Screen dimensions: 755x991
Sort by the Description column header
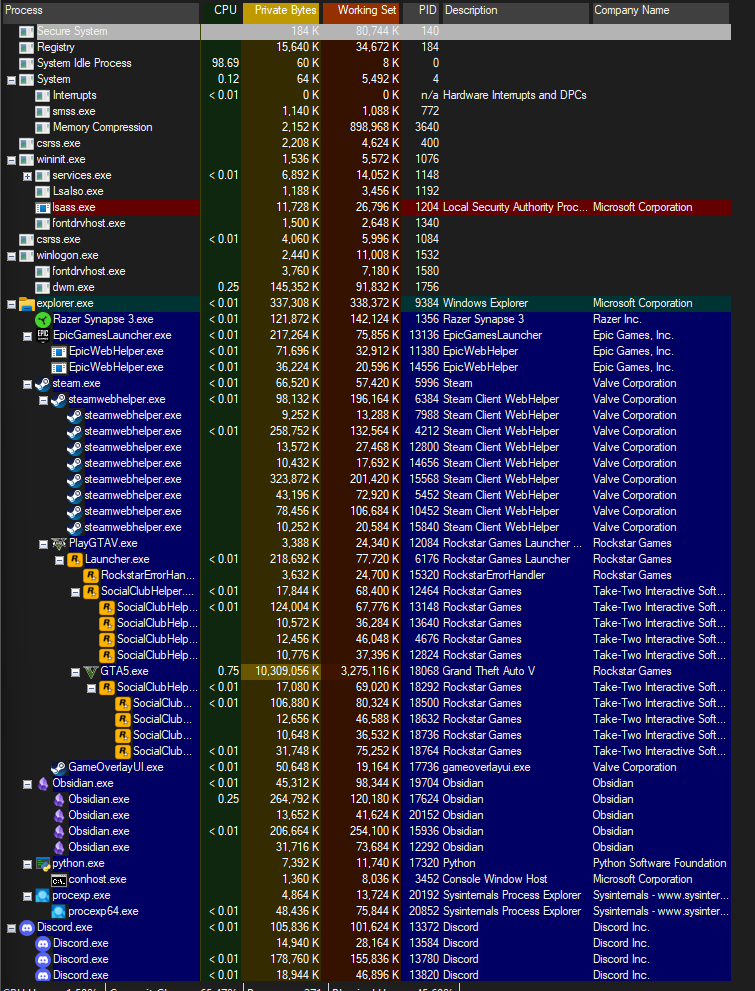coord(516,11)
